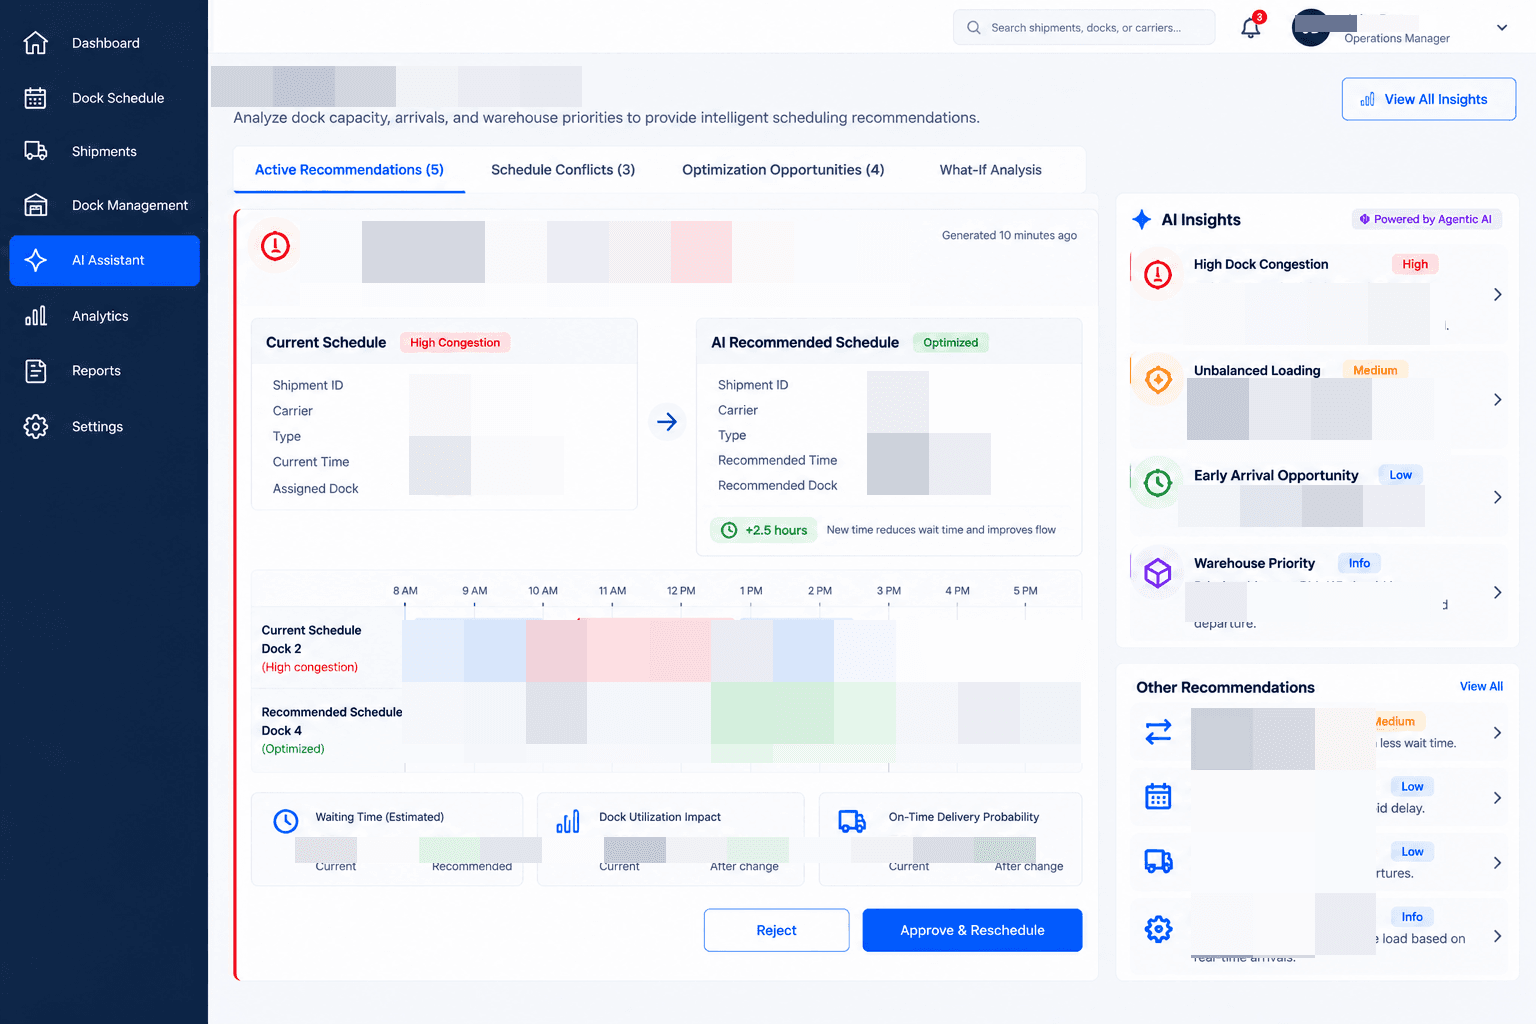The height and width of the screenshot is (1024, 1536).
Task: Click the 12 PM timeline marker
Action: 681,591
